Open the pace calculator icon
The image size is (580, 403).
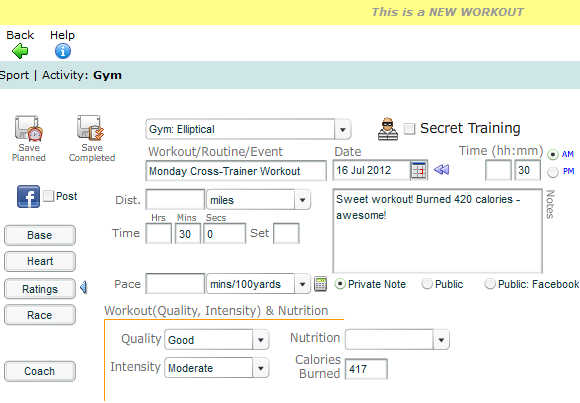(320, 284)
